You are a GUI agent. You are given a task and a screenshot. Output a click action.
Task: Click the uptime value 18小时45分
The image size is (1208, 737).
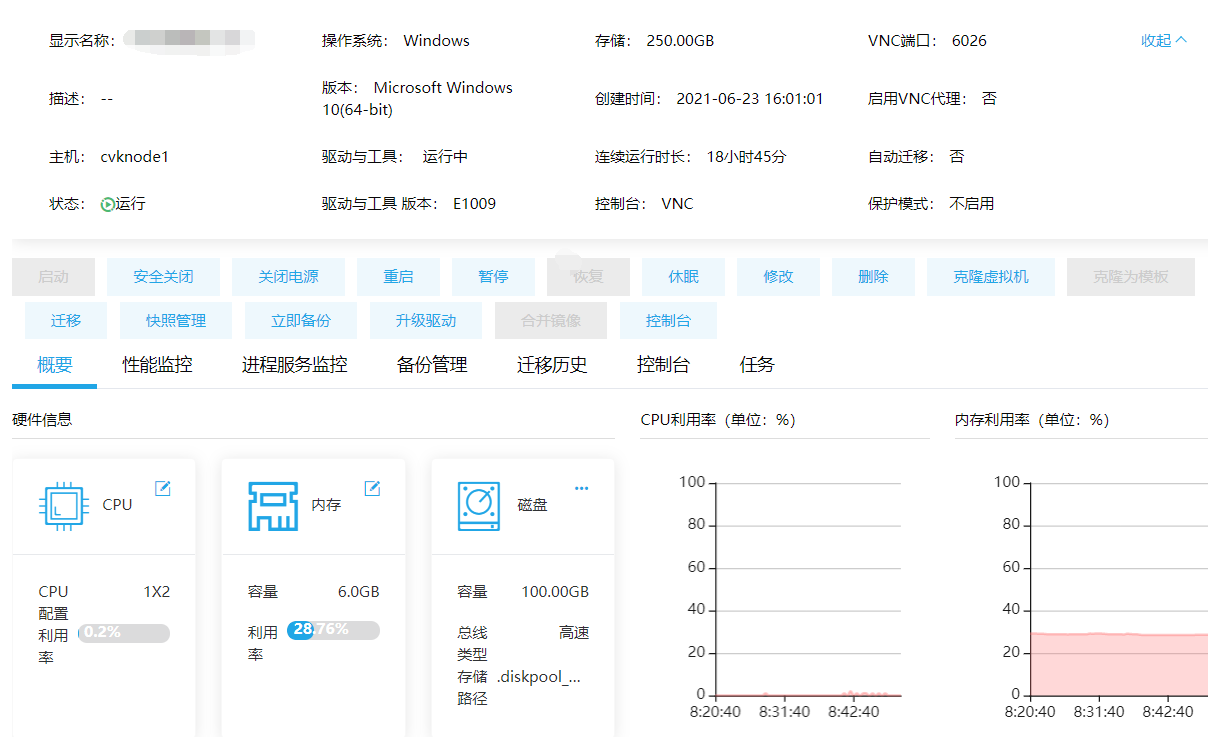coord(747,157)
